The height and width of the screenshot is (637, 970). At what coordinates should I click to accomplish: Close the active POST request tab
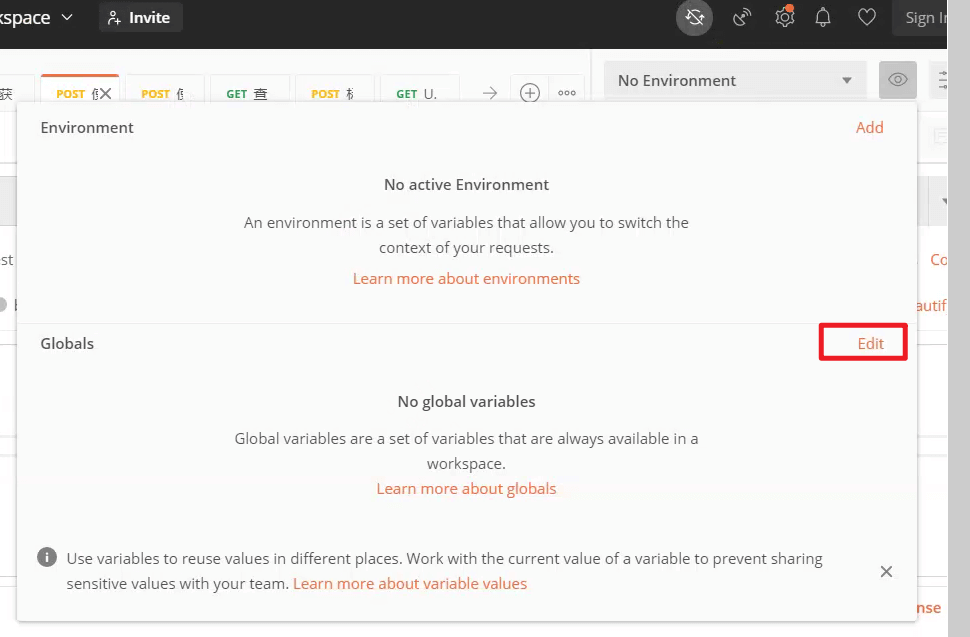point(105,94)
